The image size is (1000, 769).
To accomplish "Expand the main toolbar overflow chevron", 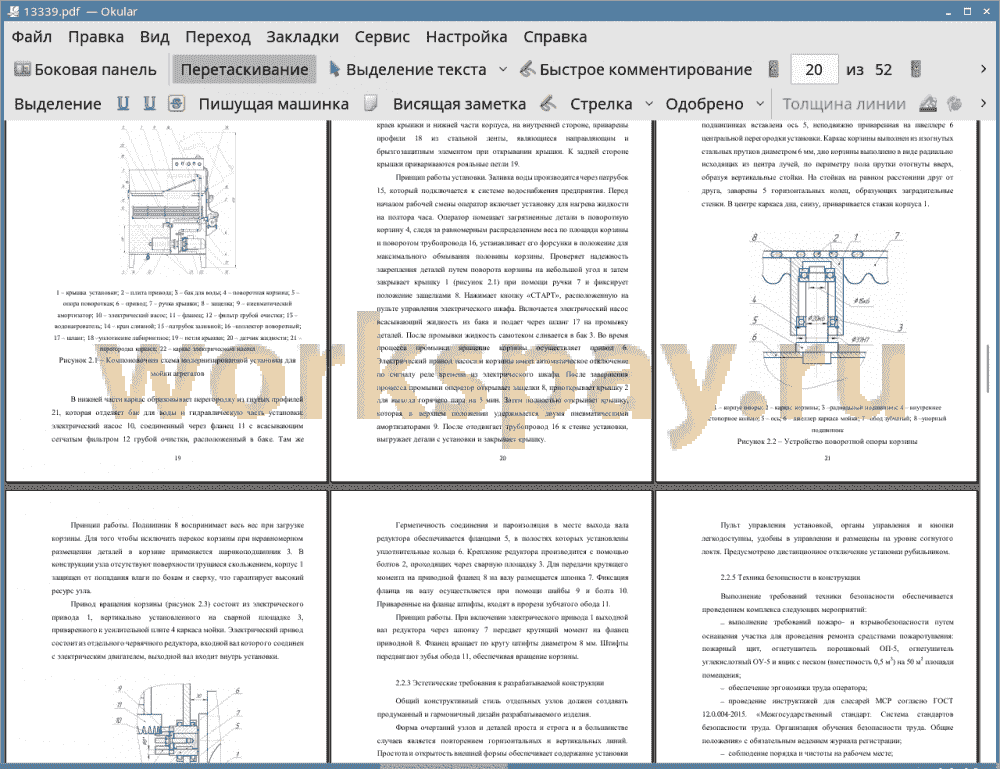I will click(983, 69).
